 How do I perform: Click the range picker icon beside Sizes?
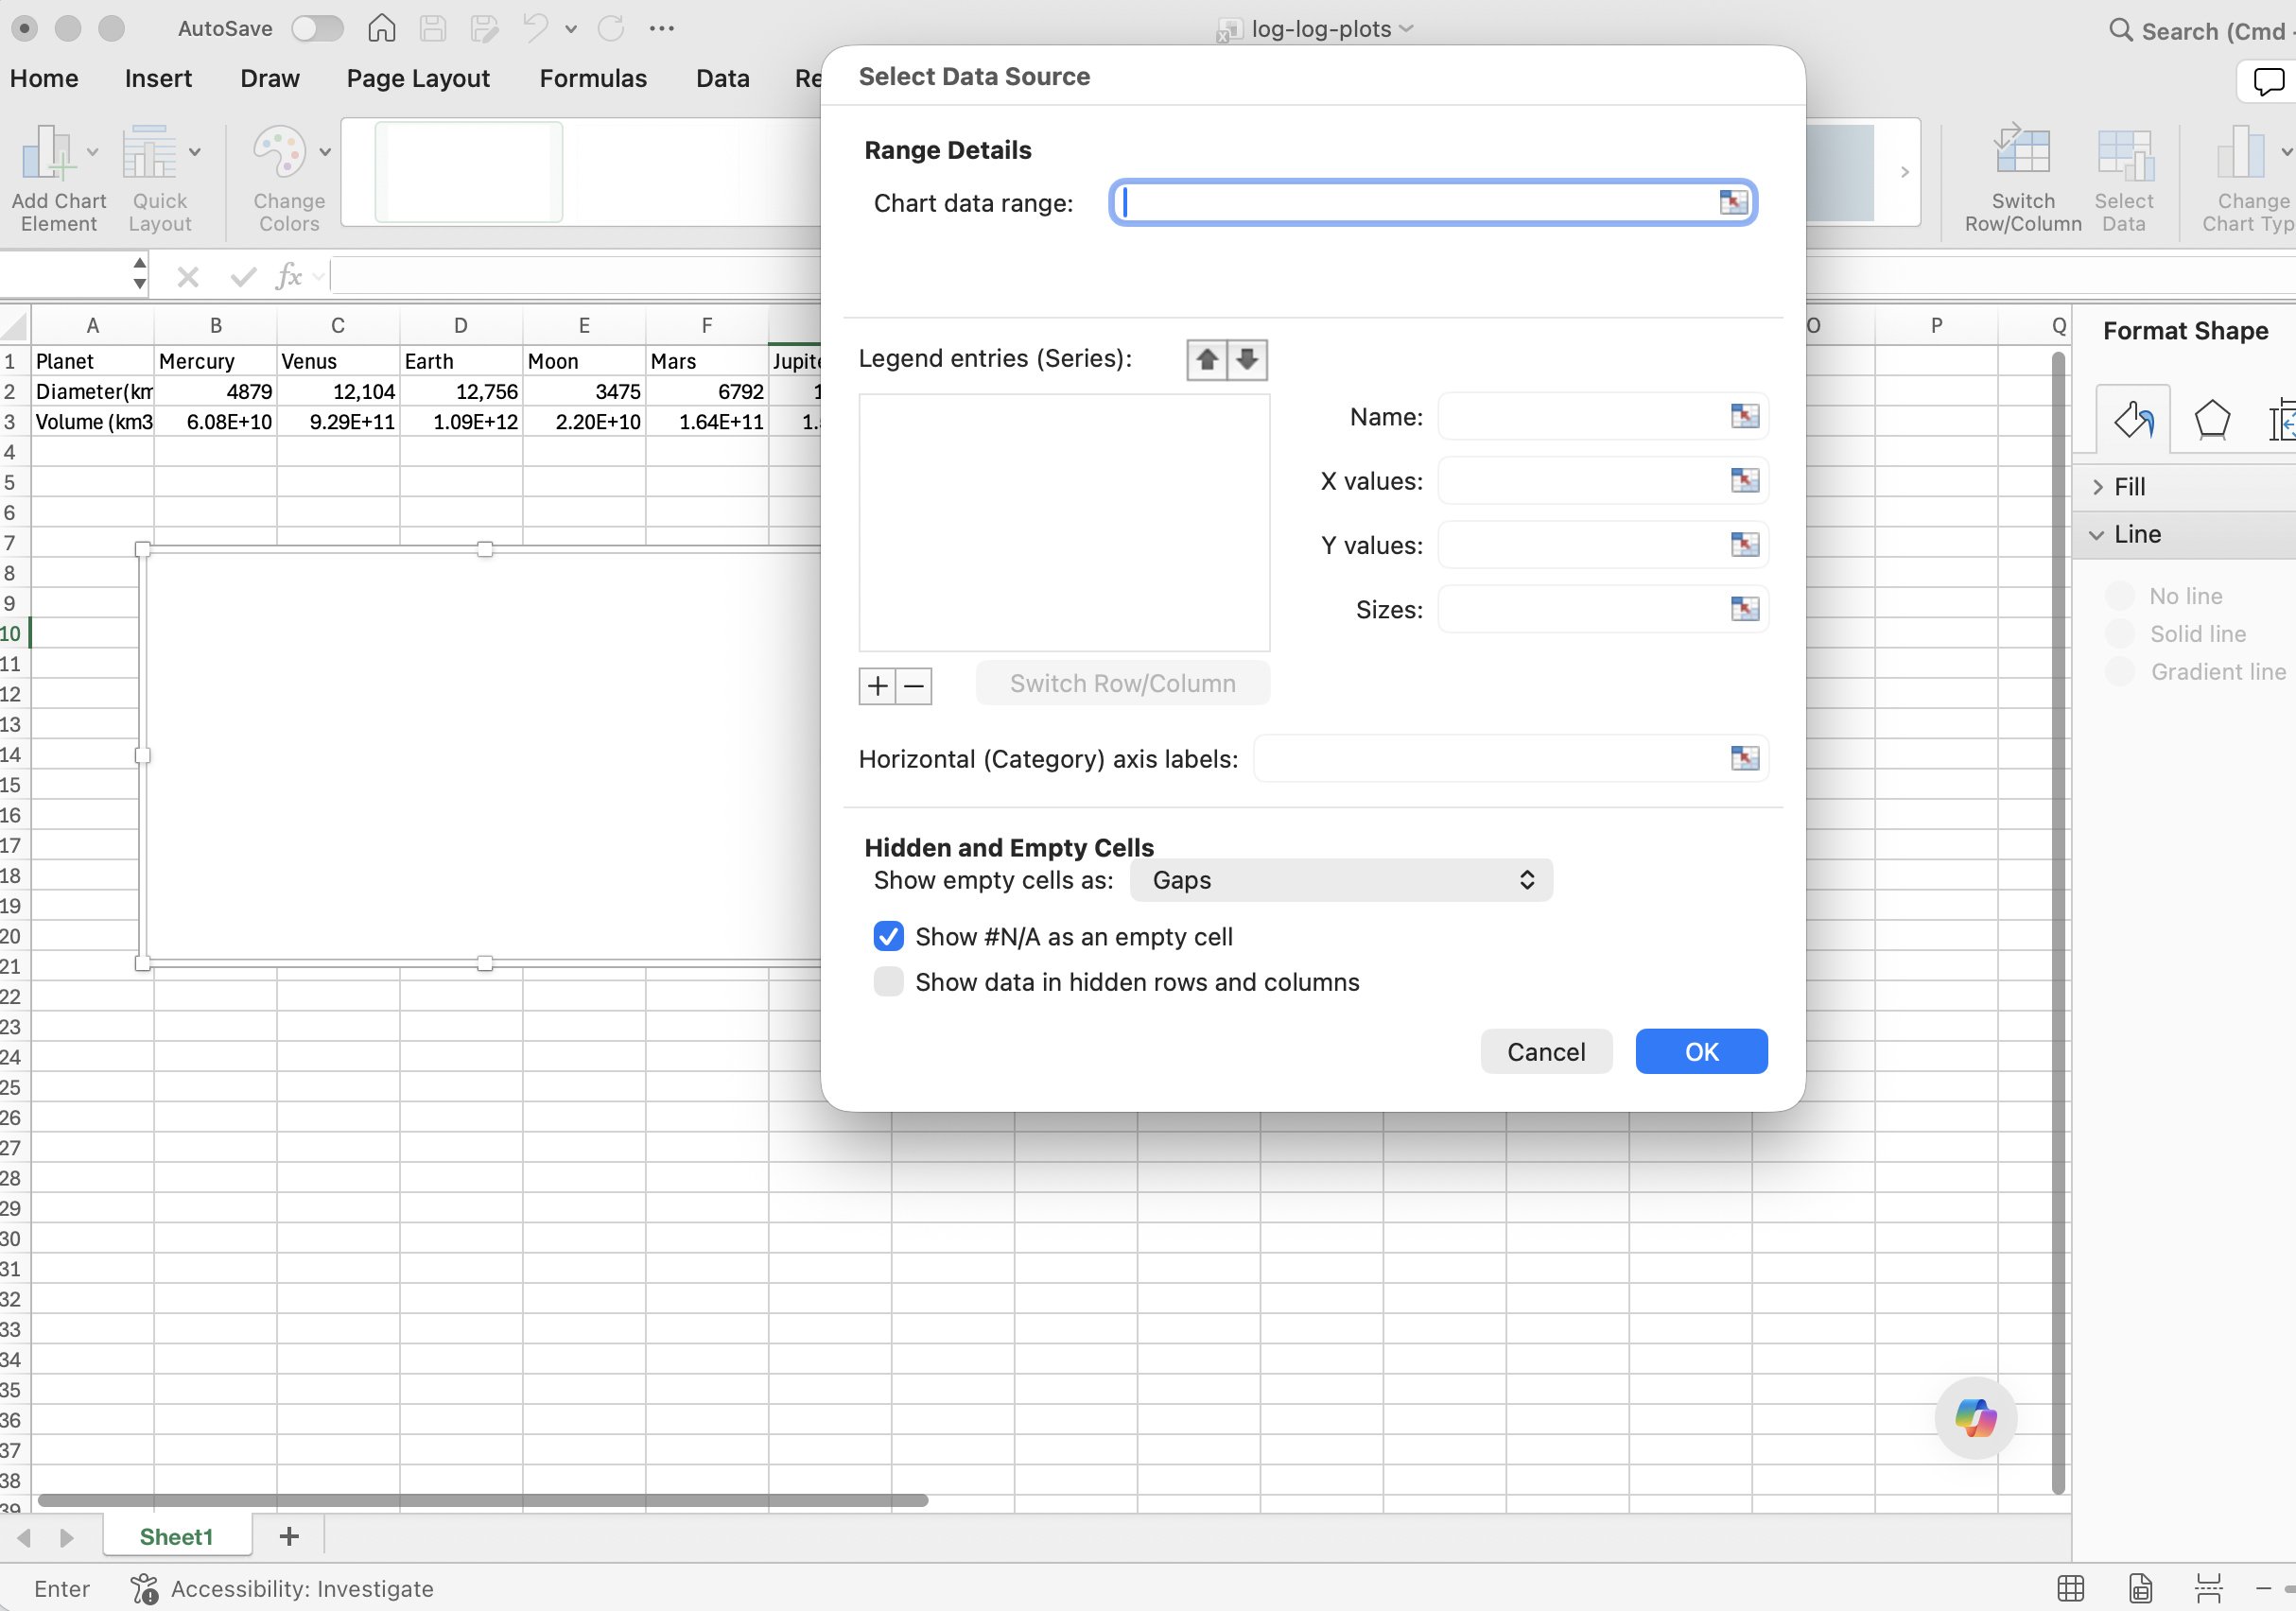click(x=1744, y=608)
